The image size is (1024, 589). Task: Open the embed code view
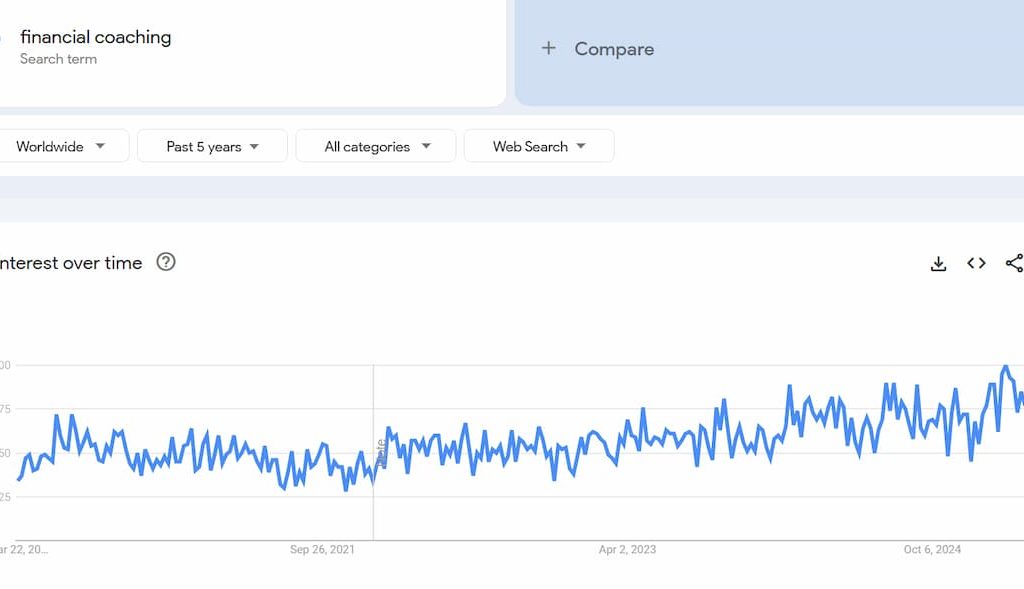click(x=976, y=263)
